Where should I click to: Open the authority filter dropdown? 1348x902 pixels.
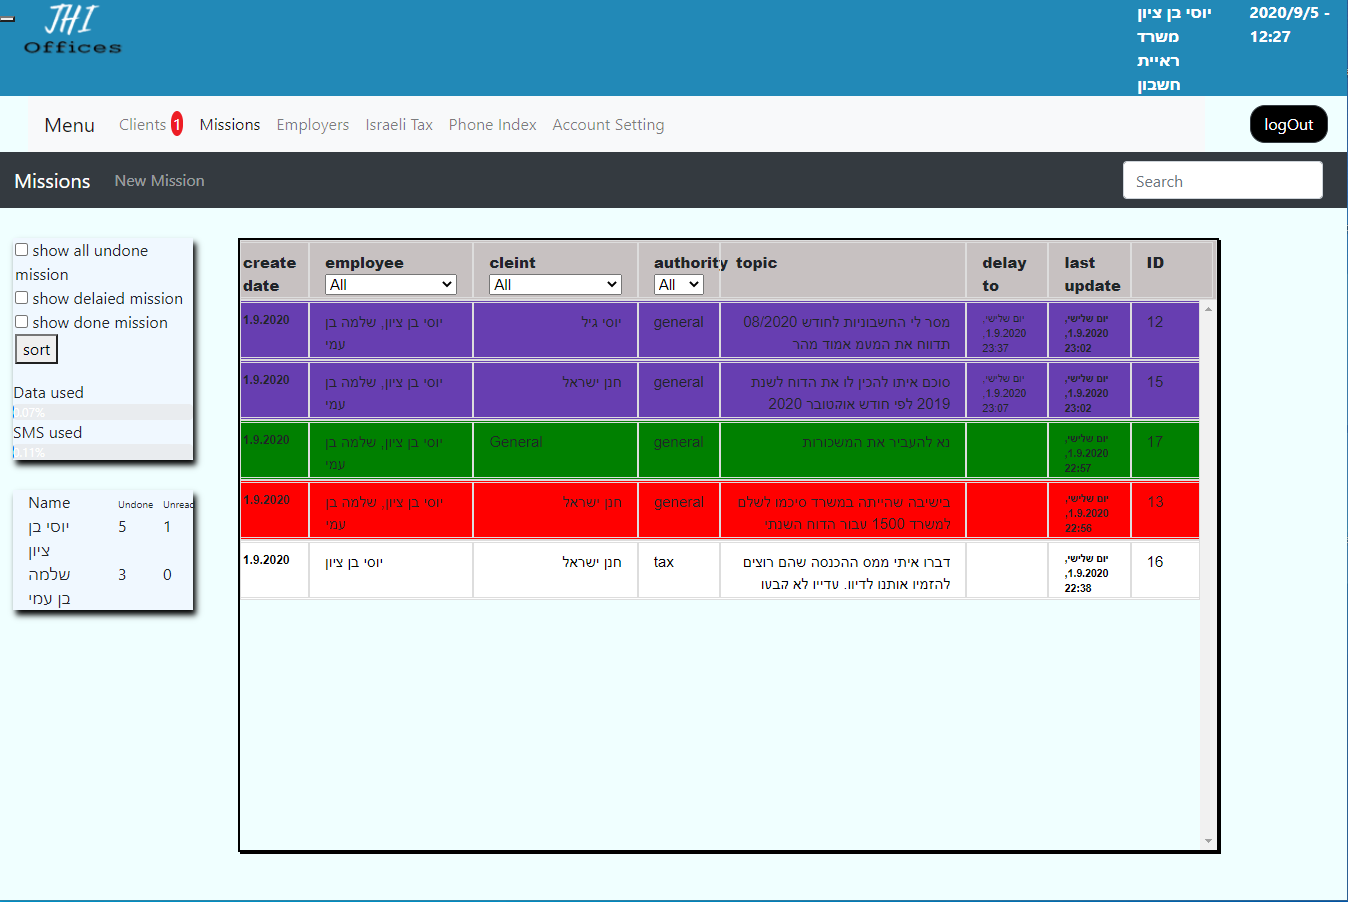point(678,285)
